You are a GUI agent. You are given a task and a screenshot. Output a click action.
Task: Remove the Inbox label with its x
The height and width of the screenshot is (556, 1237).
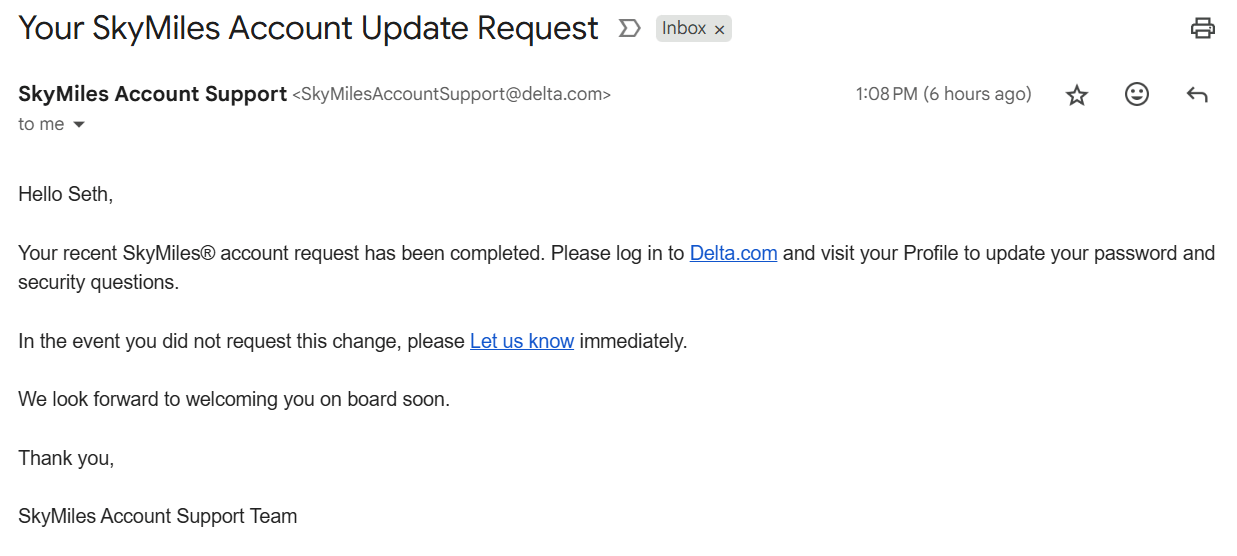click(x=719, y=30)
